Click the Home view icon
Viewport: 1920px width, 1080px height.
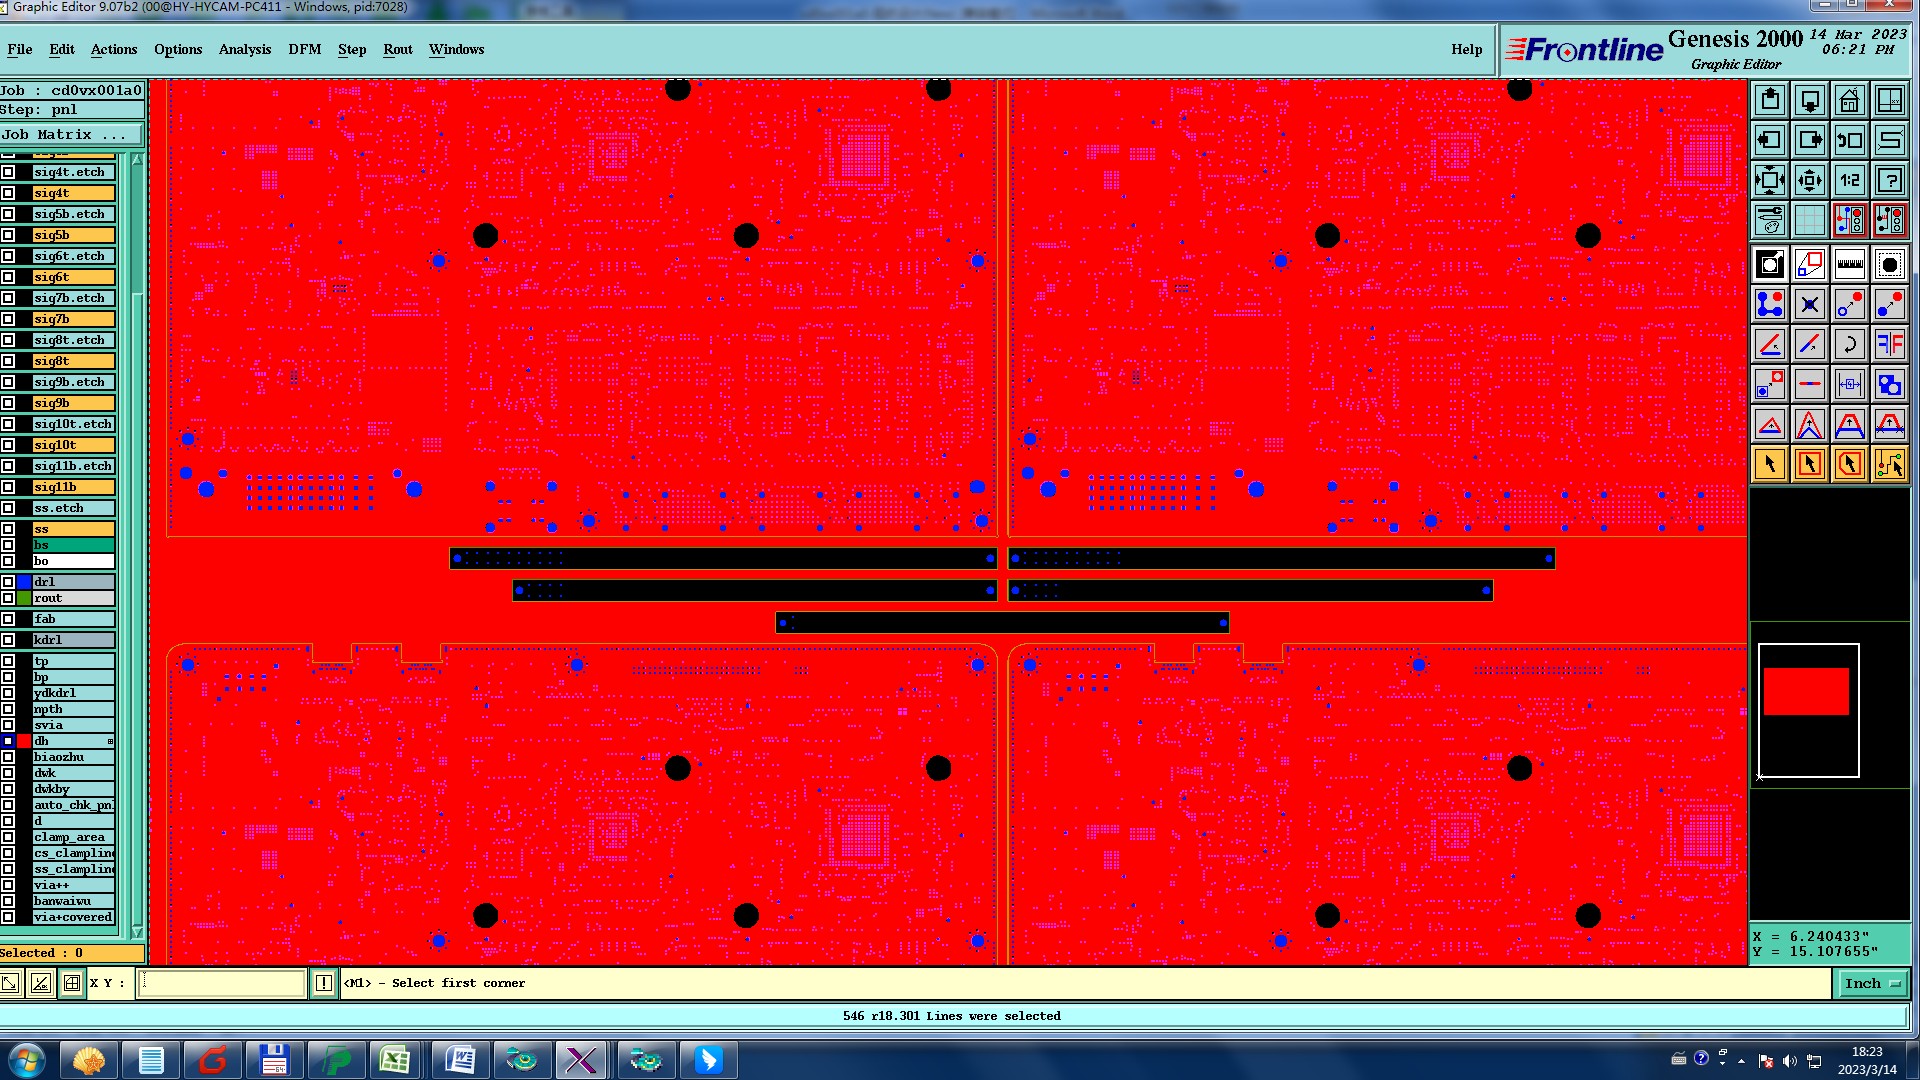pos(1849,100)
